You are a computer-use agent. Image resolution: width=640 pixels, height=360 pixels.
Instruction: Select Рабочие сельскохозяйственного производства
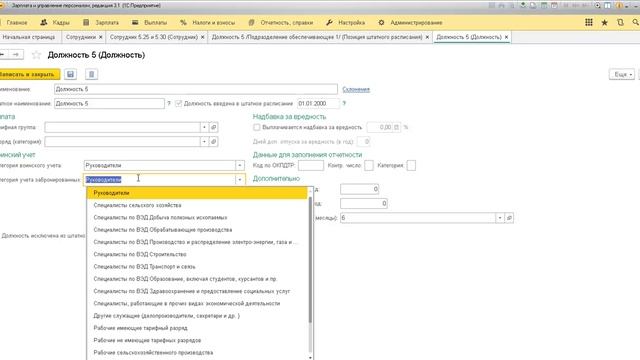(197, 352)
